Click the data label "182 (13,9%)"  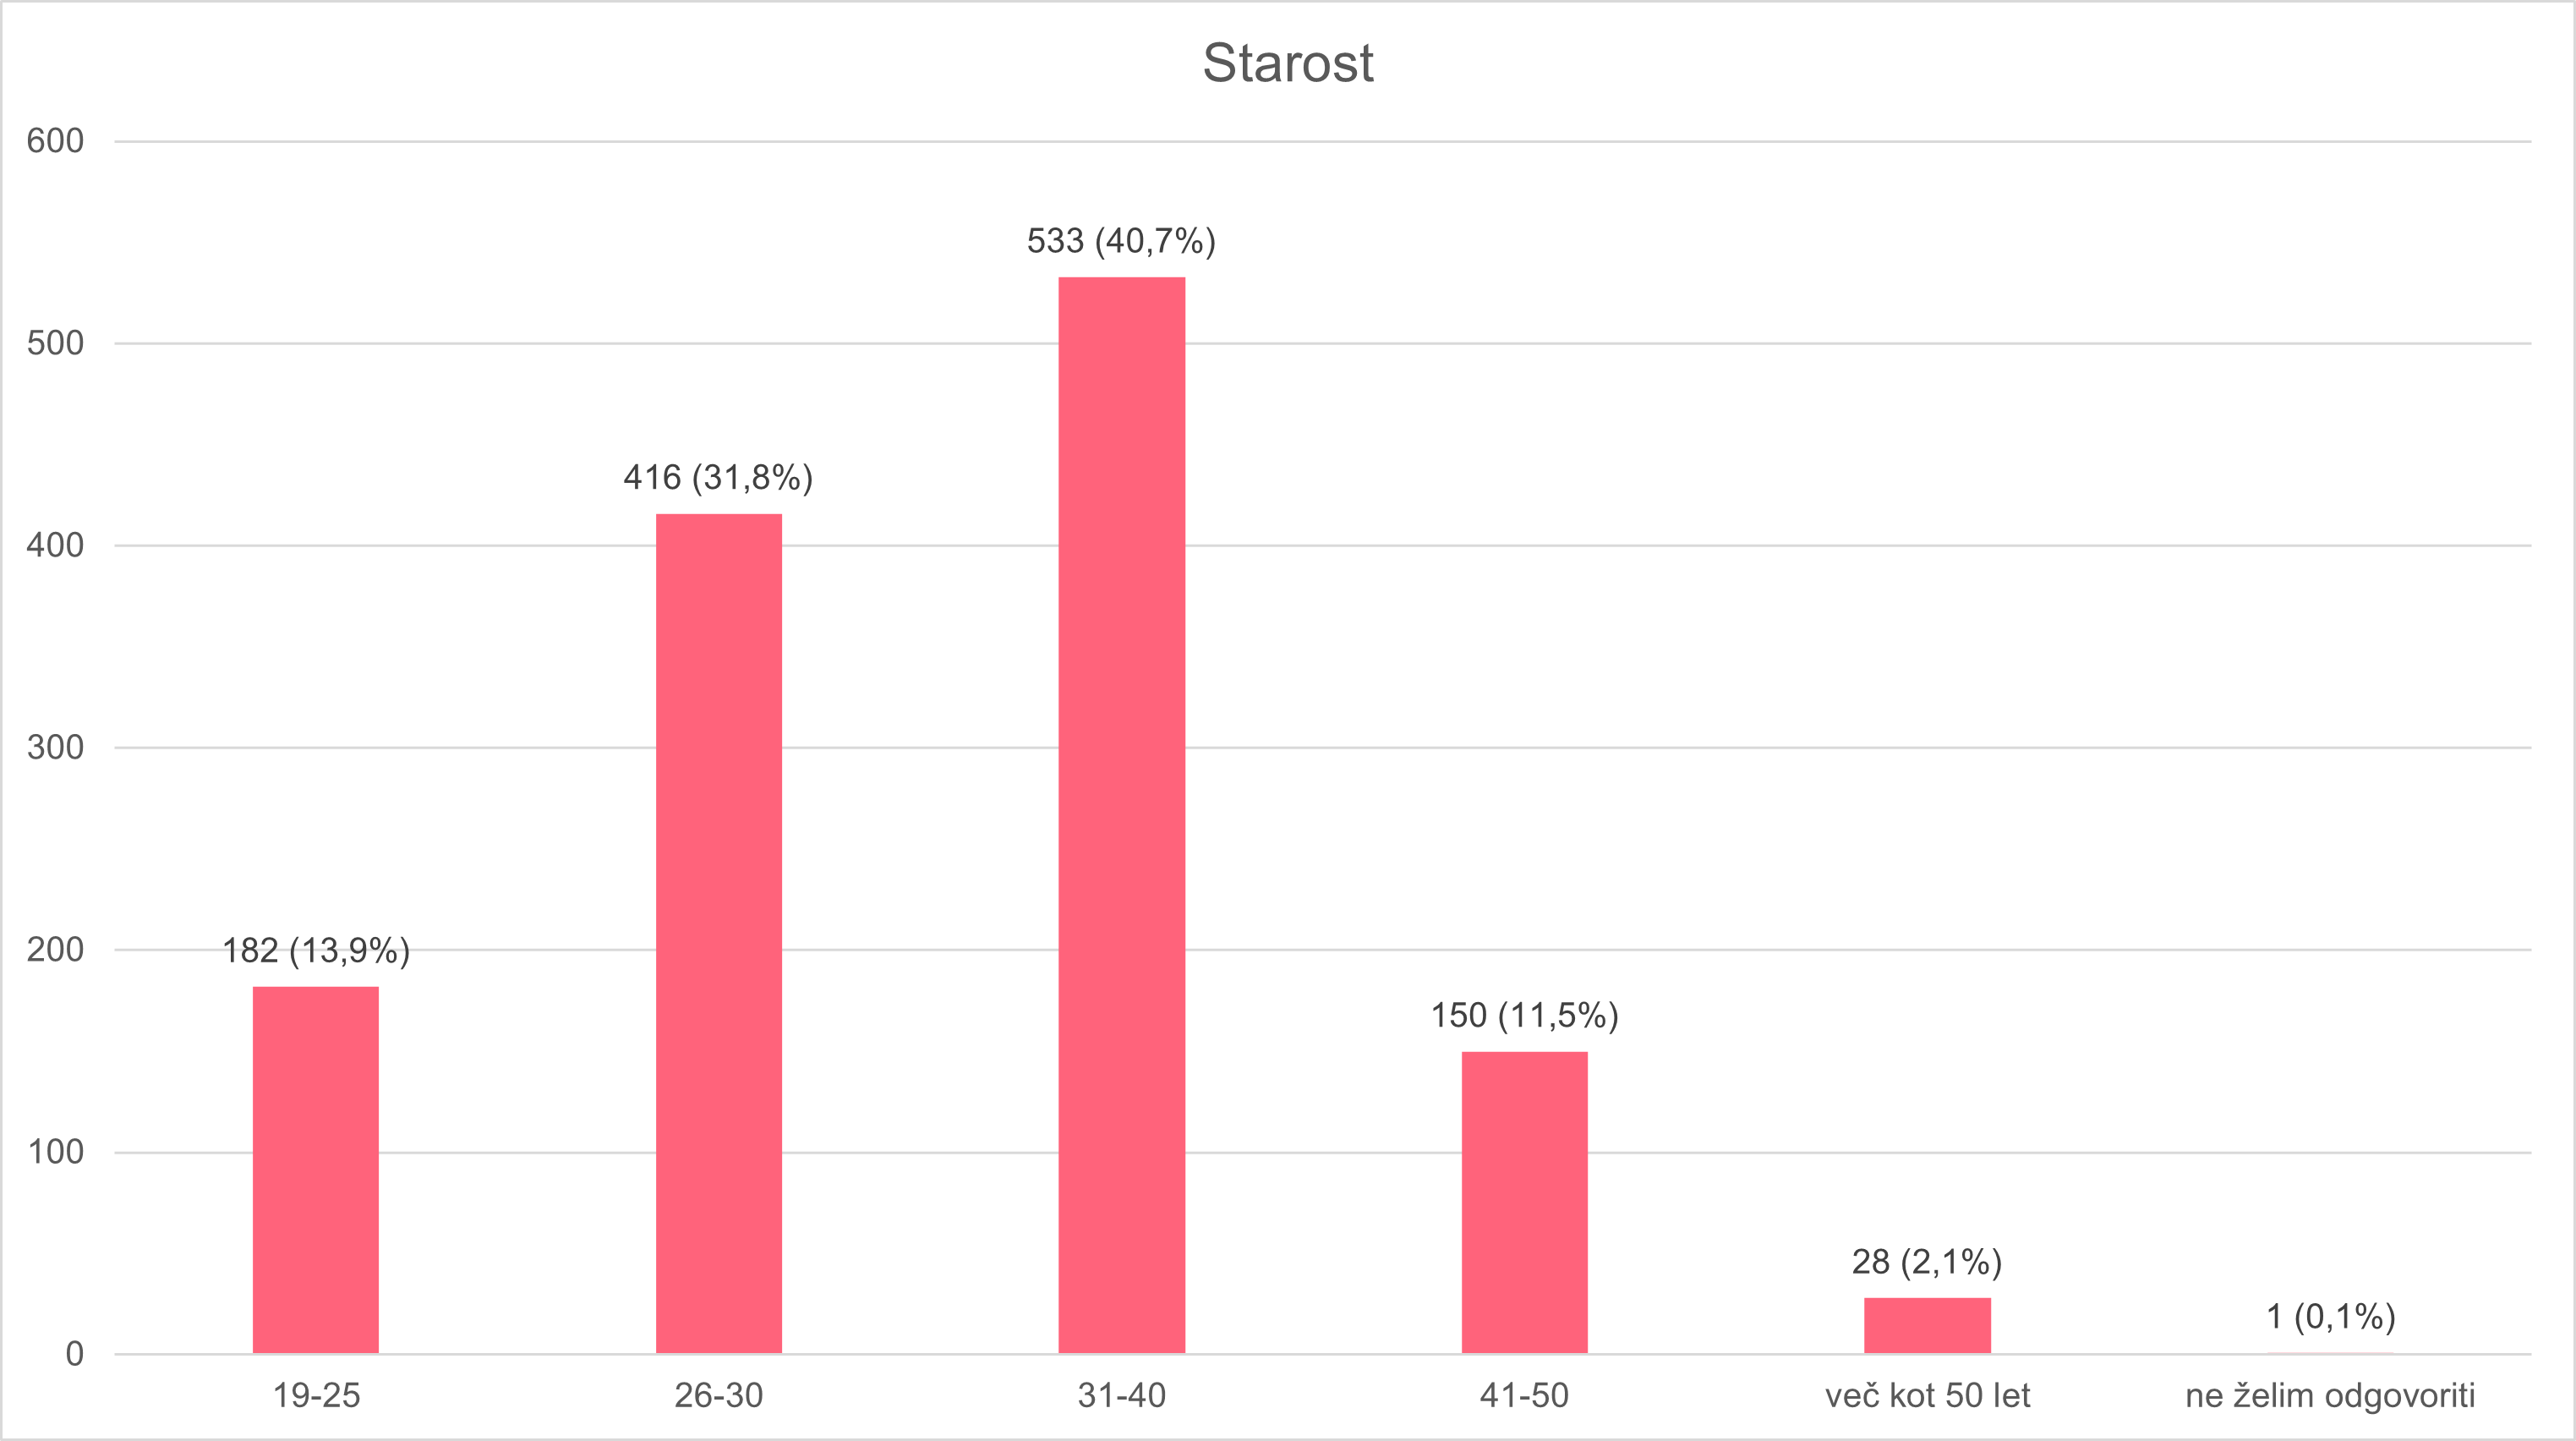[x=316, y=950]
